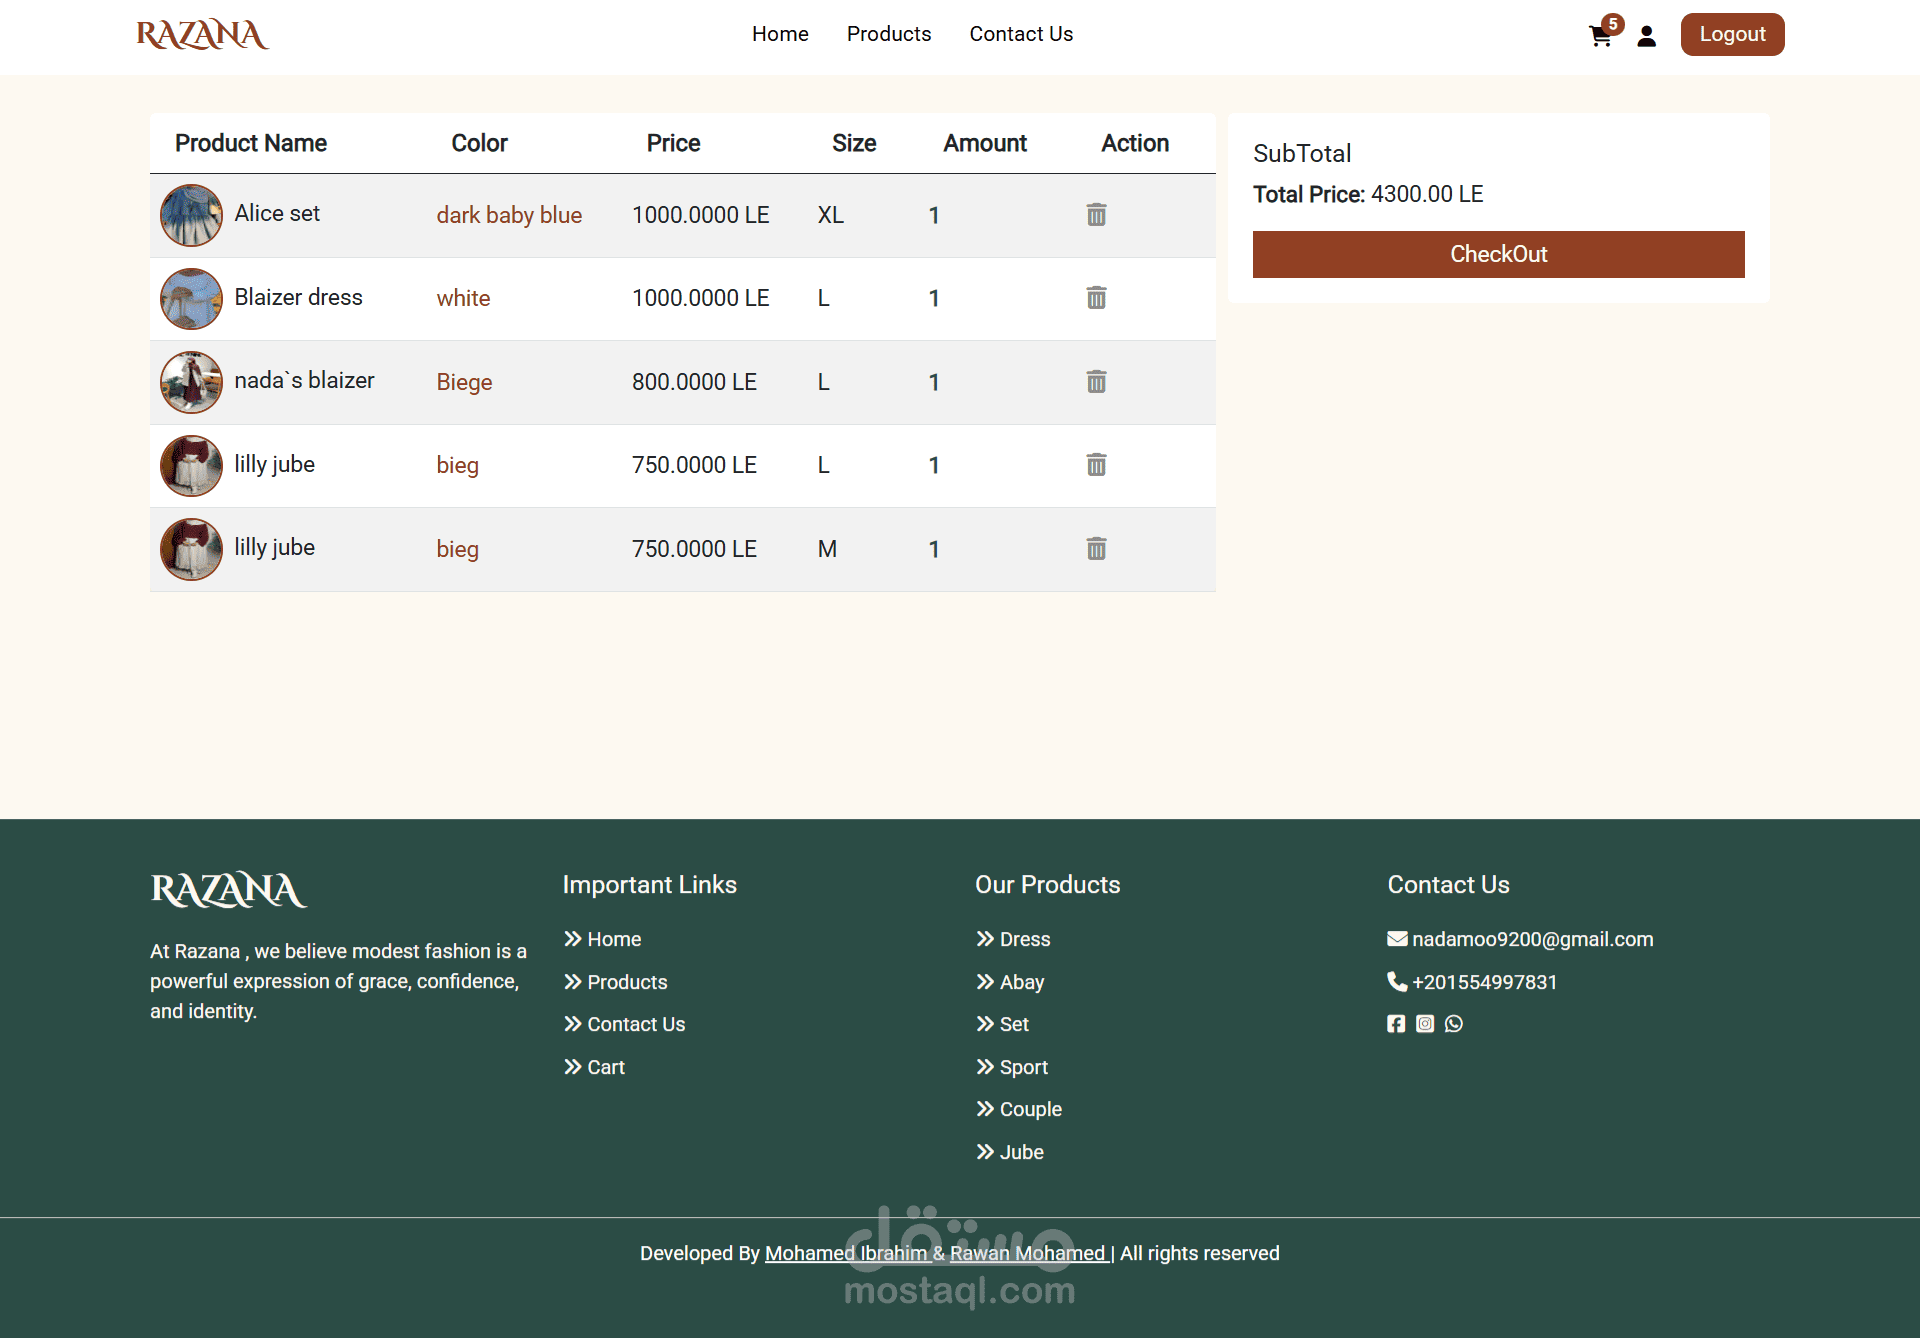The width and height of the screenshot is (1920, 1338).
Task: Remove Blaizer dress using its trash icon
Action: point(1096,298)
